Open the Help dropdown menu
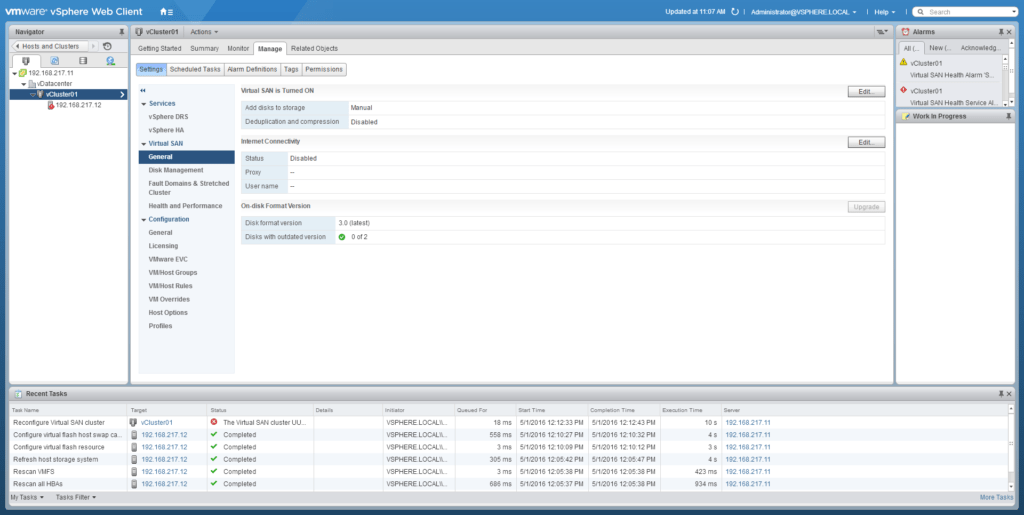 [885, 12]
